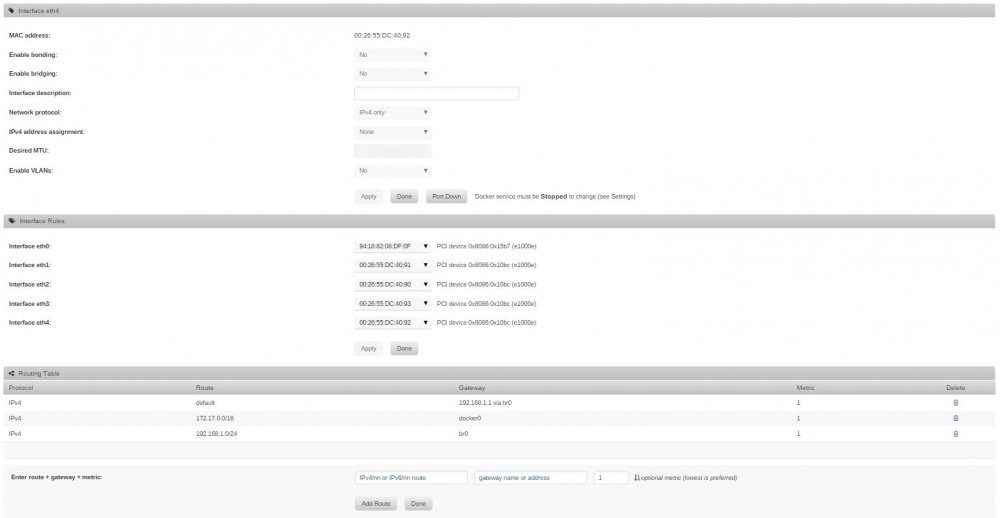Click Done in the Routing Table section
Screen dimensions: 1000x518
(418, 504)
